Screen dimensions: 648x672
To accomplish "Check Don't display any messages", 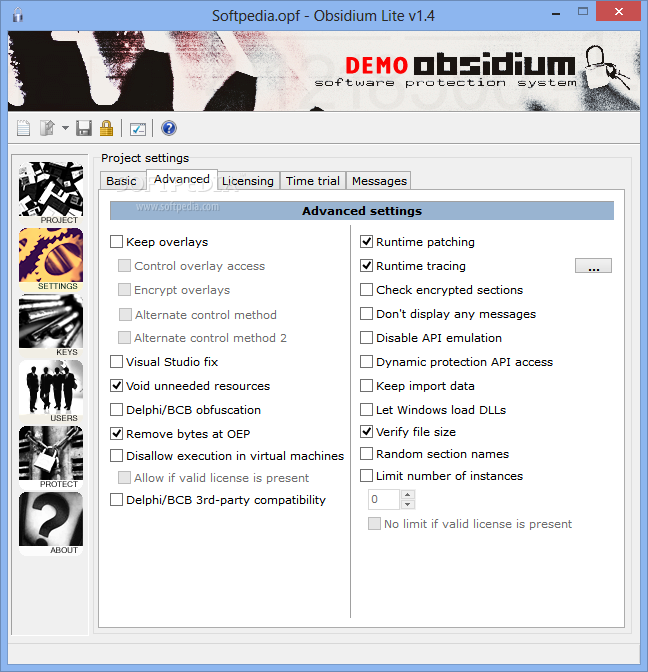I will tap(366, 314).
